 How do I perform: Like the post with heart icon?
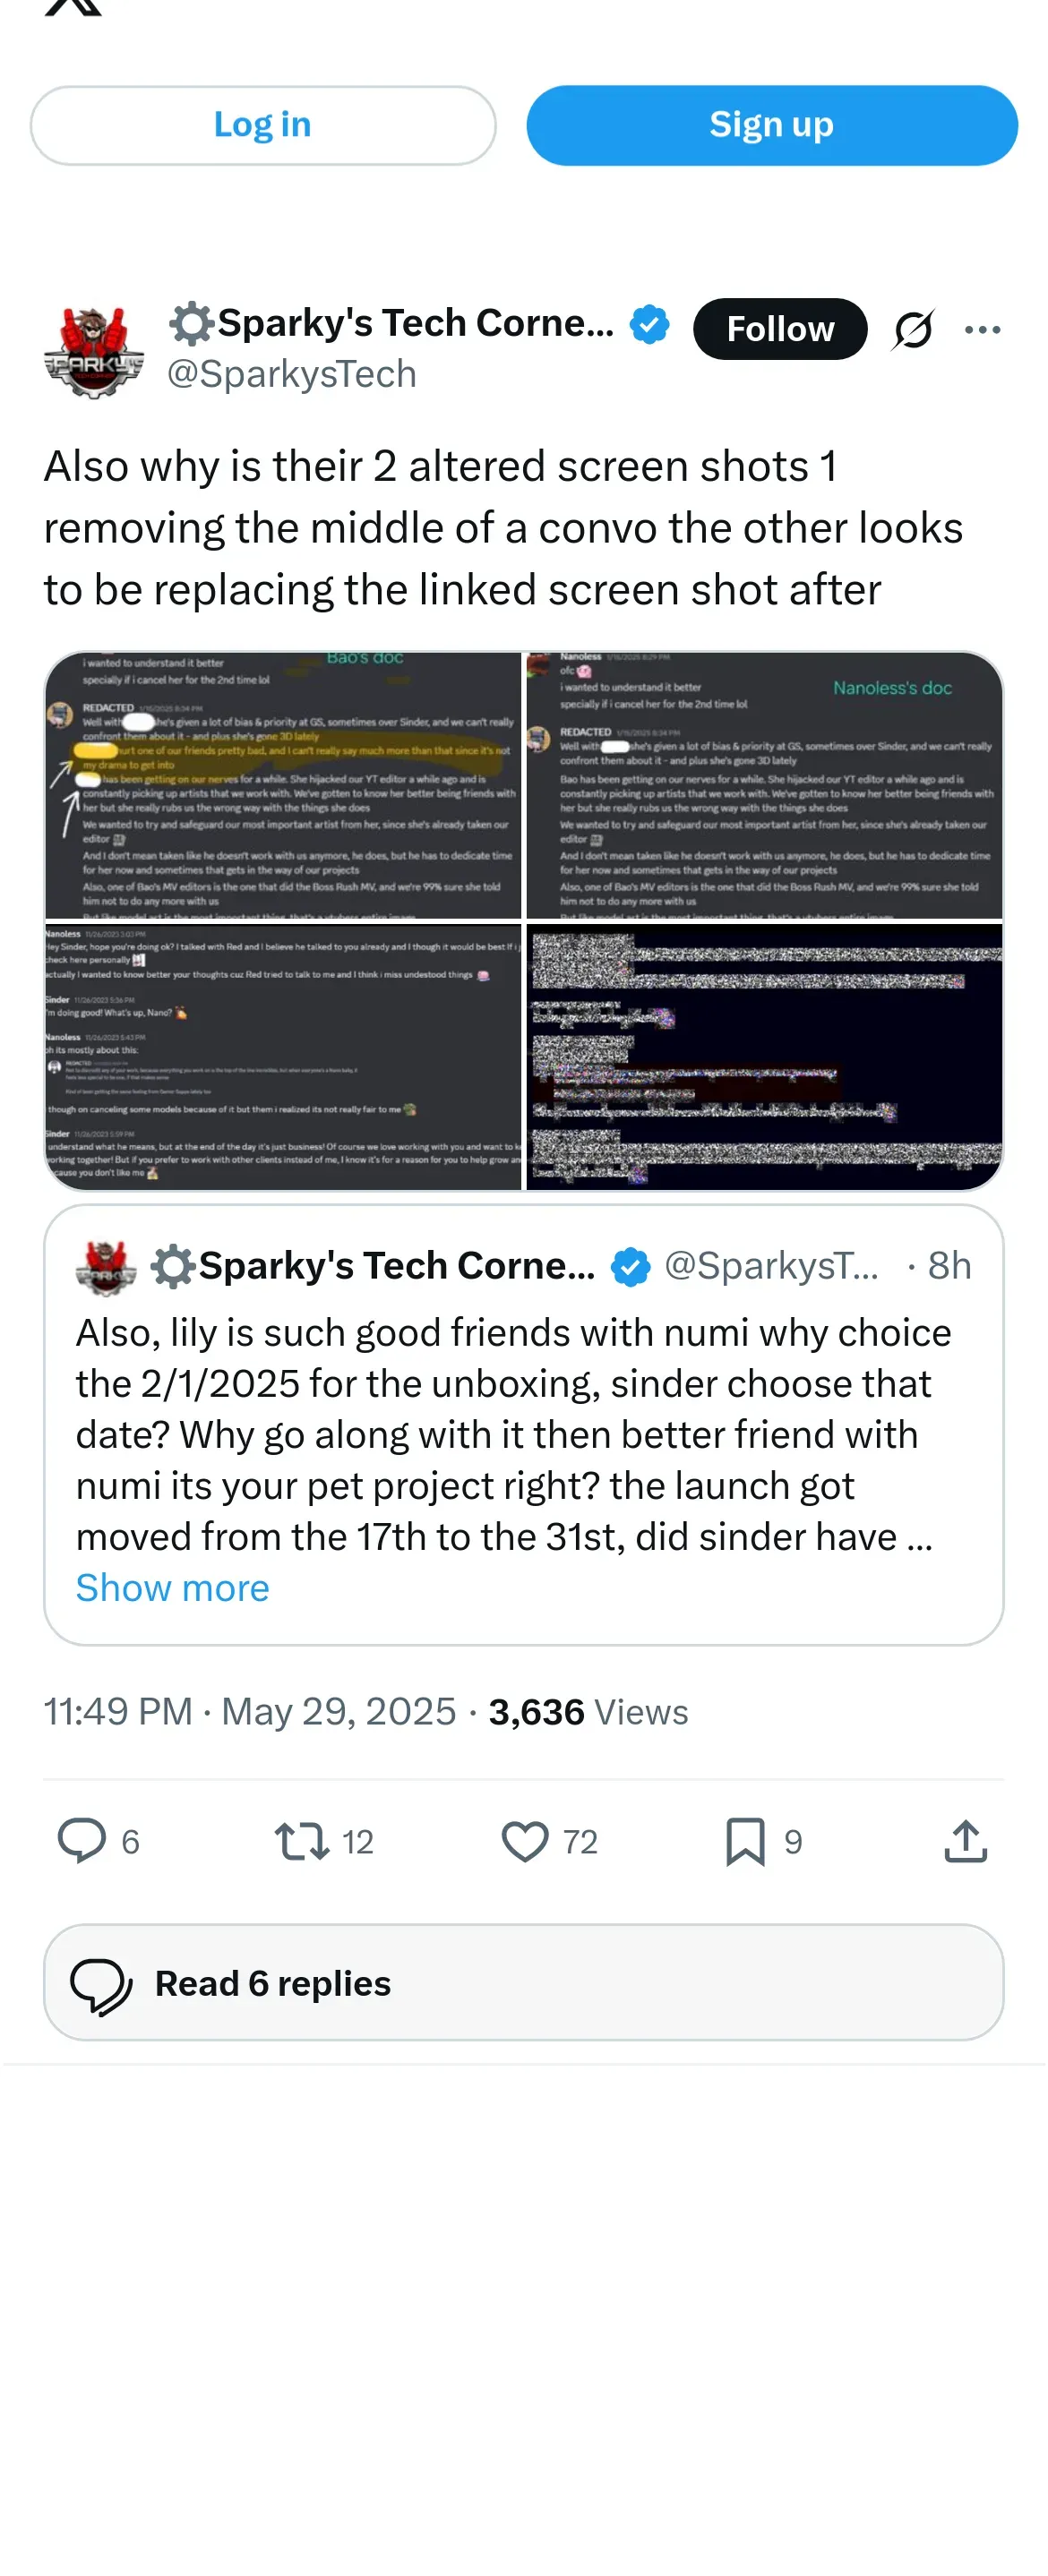[x=525, y=1840]
